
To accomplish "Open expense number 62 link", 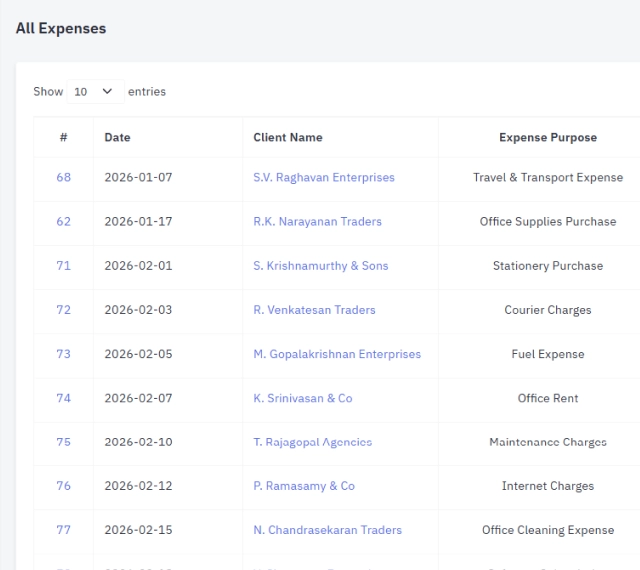I will click(x=64, y=221).
